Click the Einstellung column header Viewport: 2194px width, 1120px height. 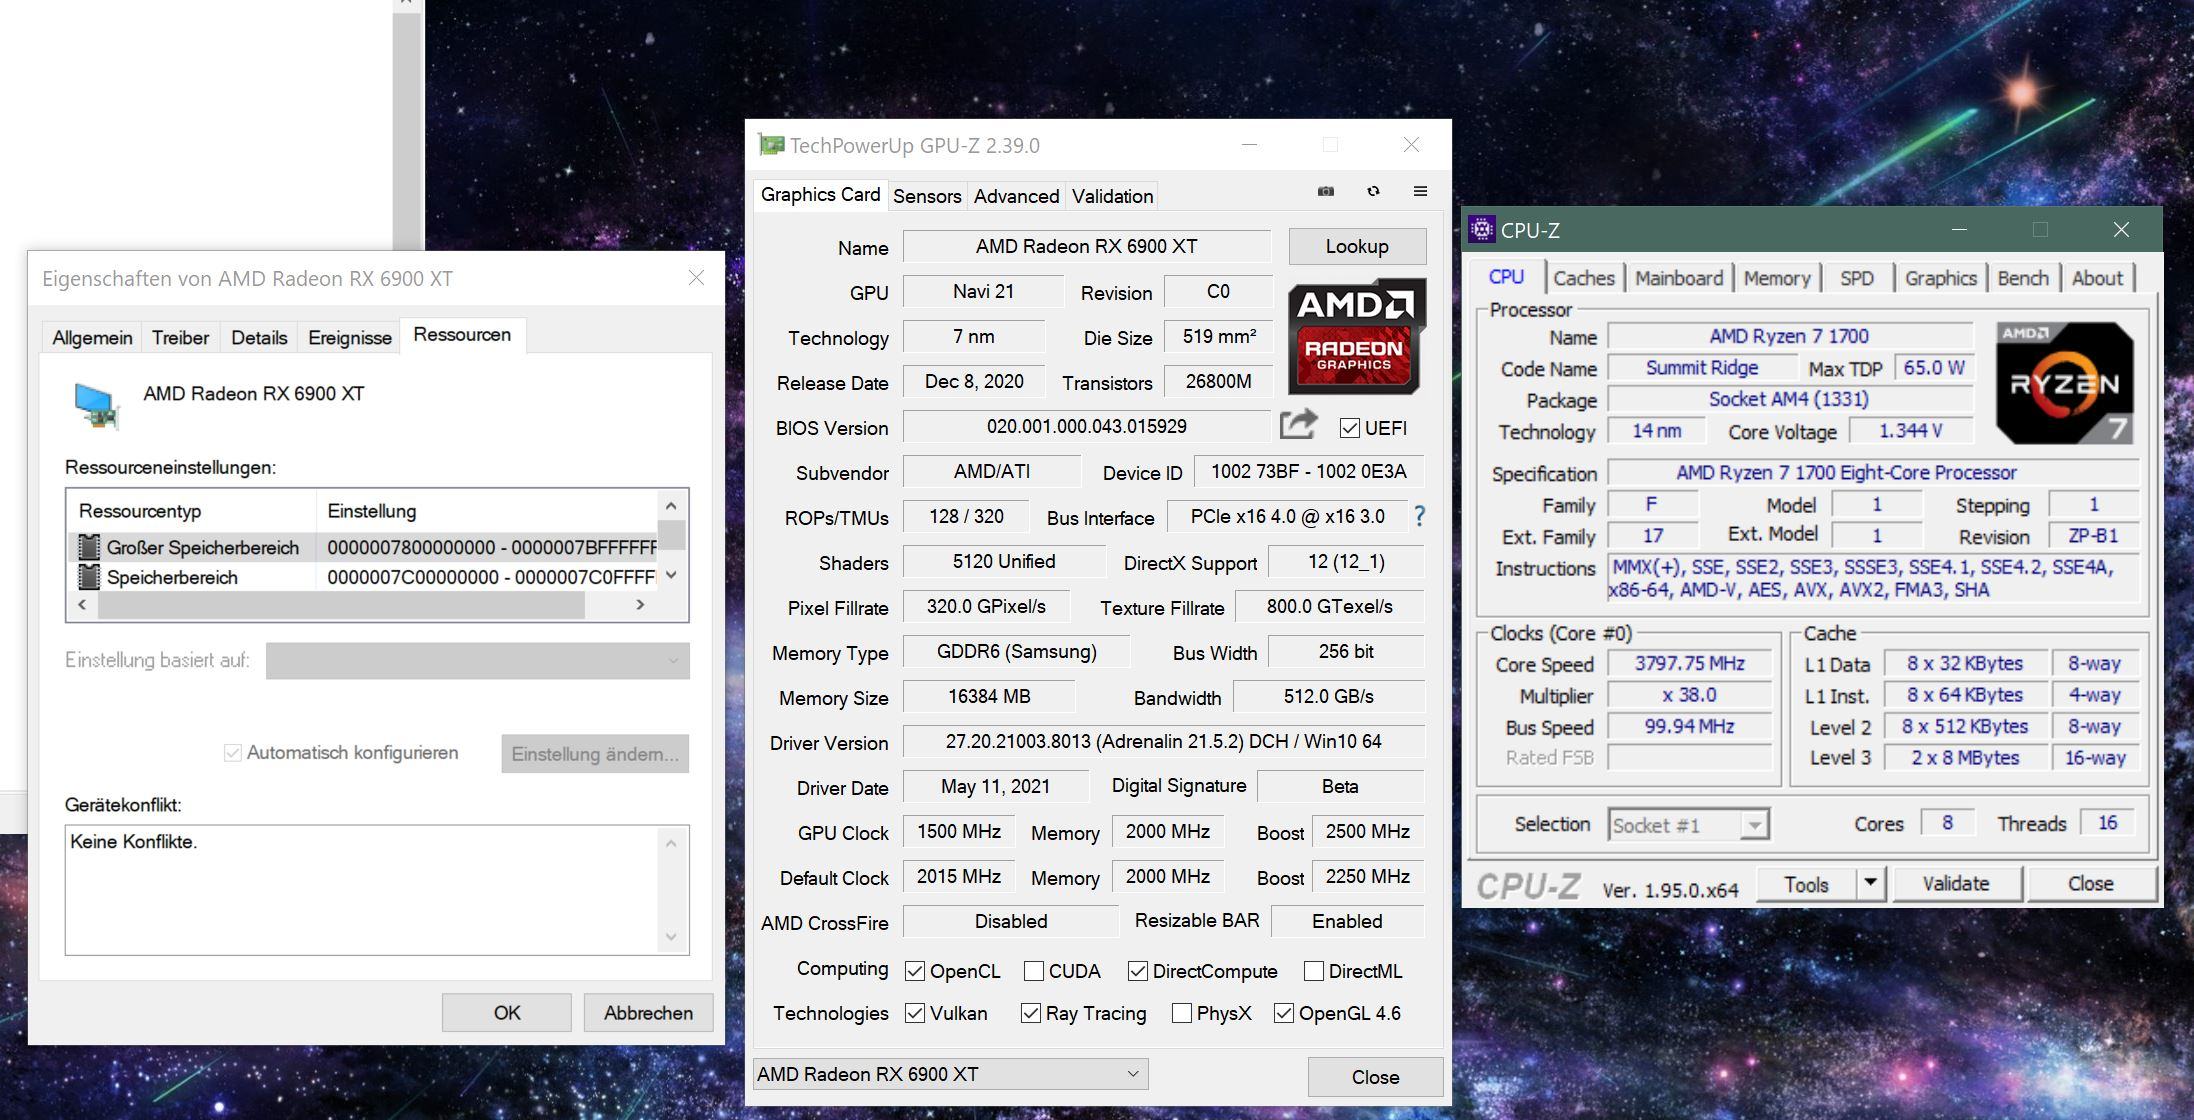[487, 511]
